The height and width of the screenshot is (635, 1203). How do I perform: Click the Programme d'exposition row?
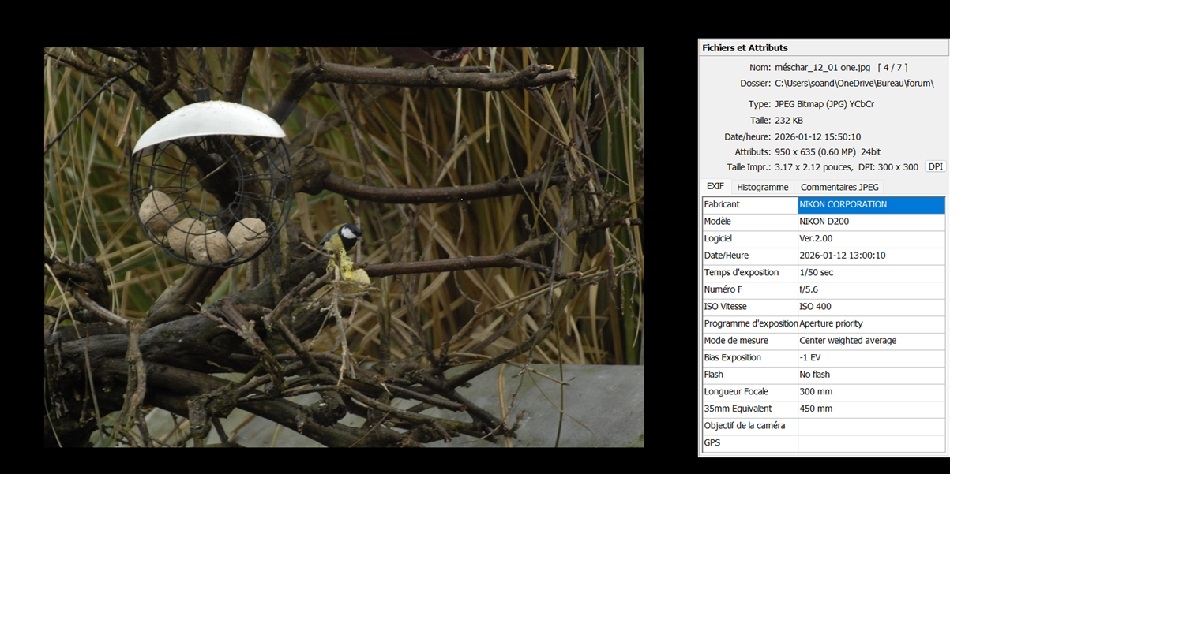click(822, 324)
